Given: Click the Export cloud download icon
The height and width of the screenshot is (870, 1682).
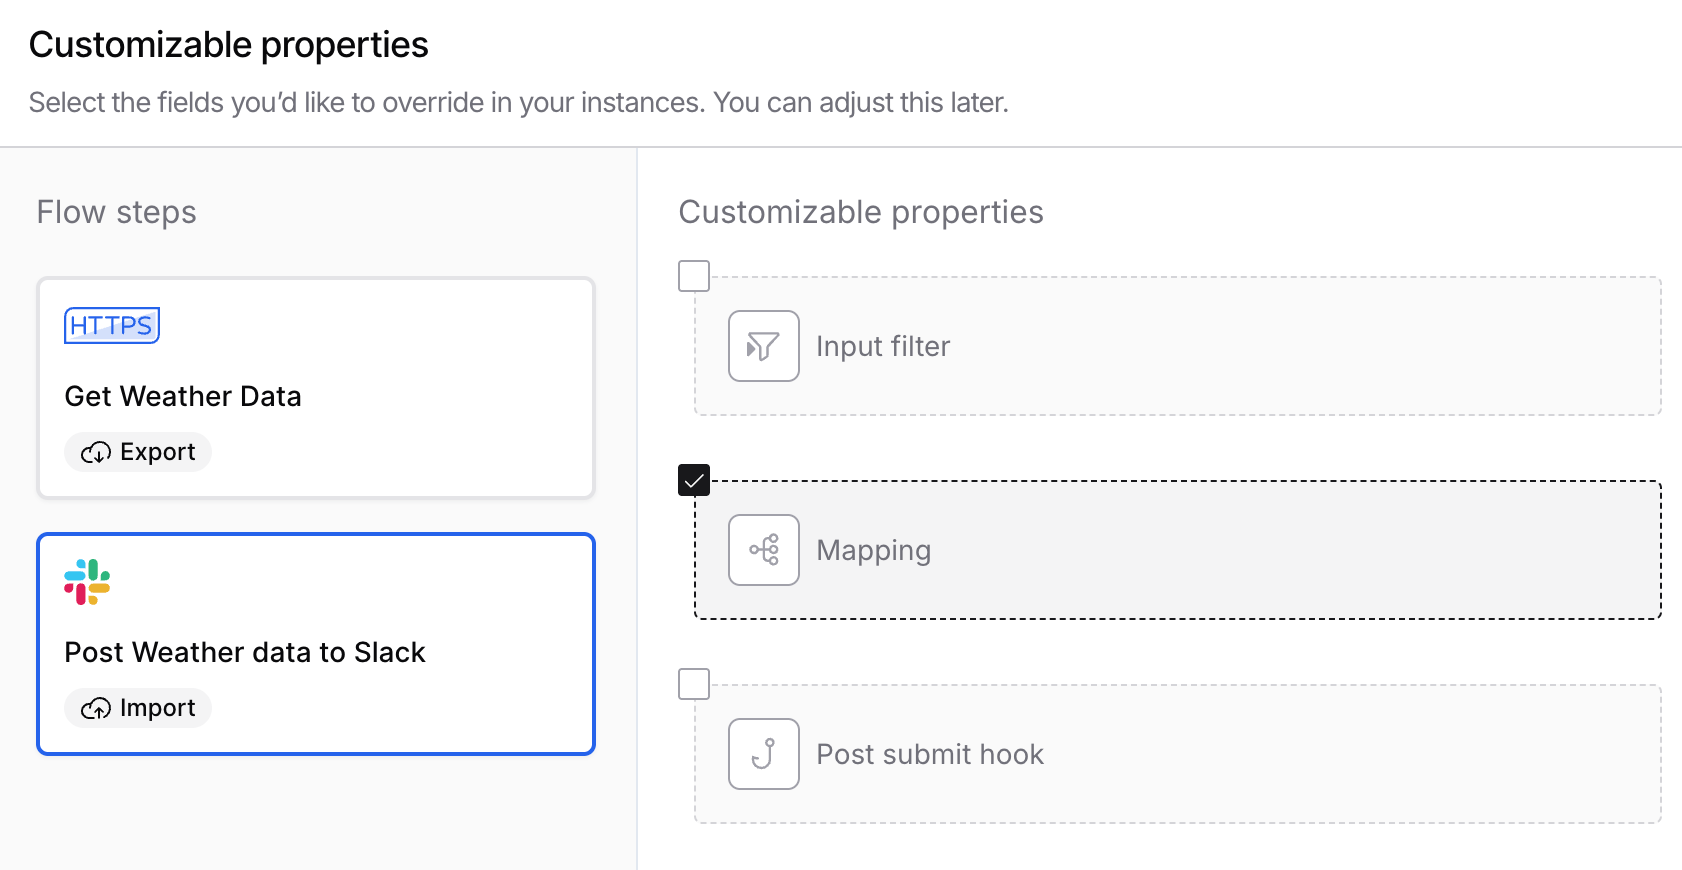Looking at the screenshot, I should pyautogui.click(x=96, y=452).
